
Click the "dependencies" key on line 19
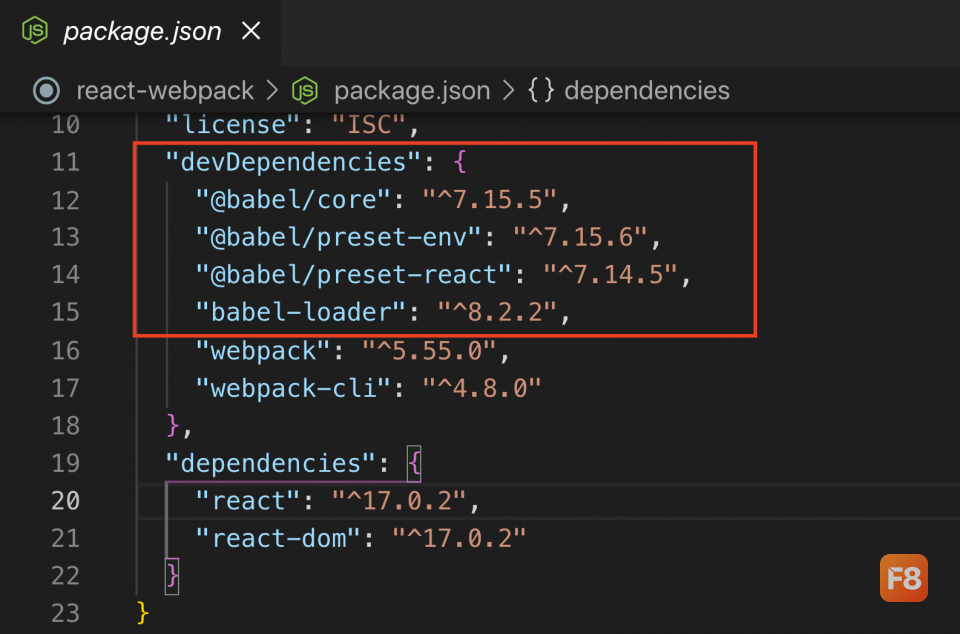click(271, 464)
